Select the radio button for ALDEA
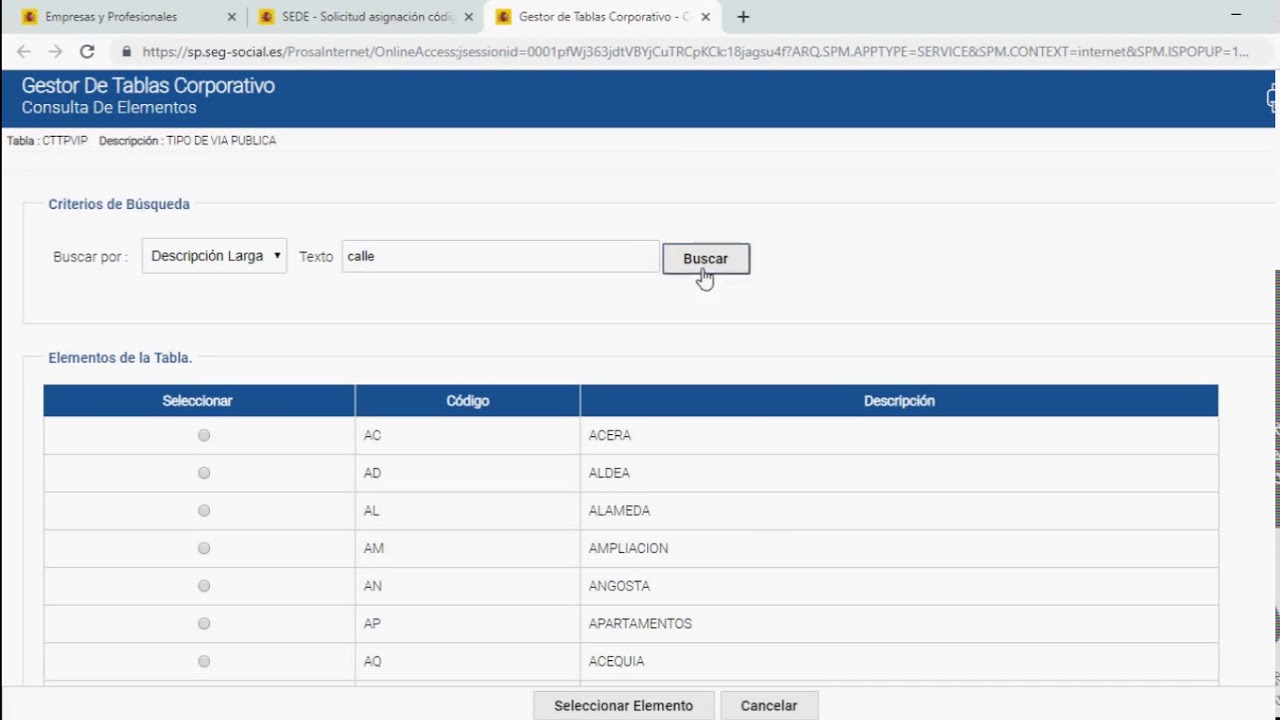 [x=203, y=472]
